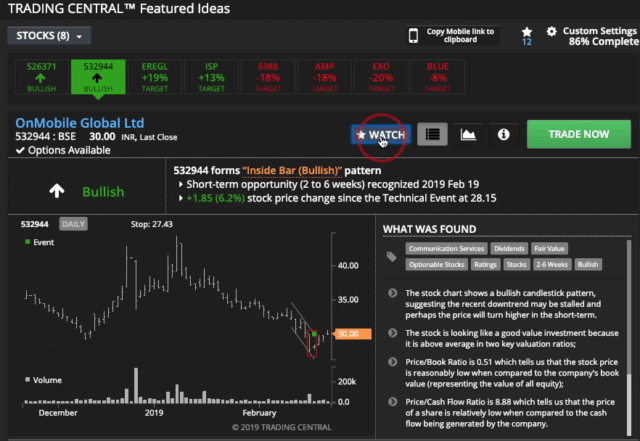Screen dimensions: 640x441
Task: Expand the Price/Book Ratio bullet
Action: tap(393, 362)
